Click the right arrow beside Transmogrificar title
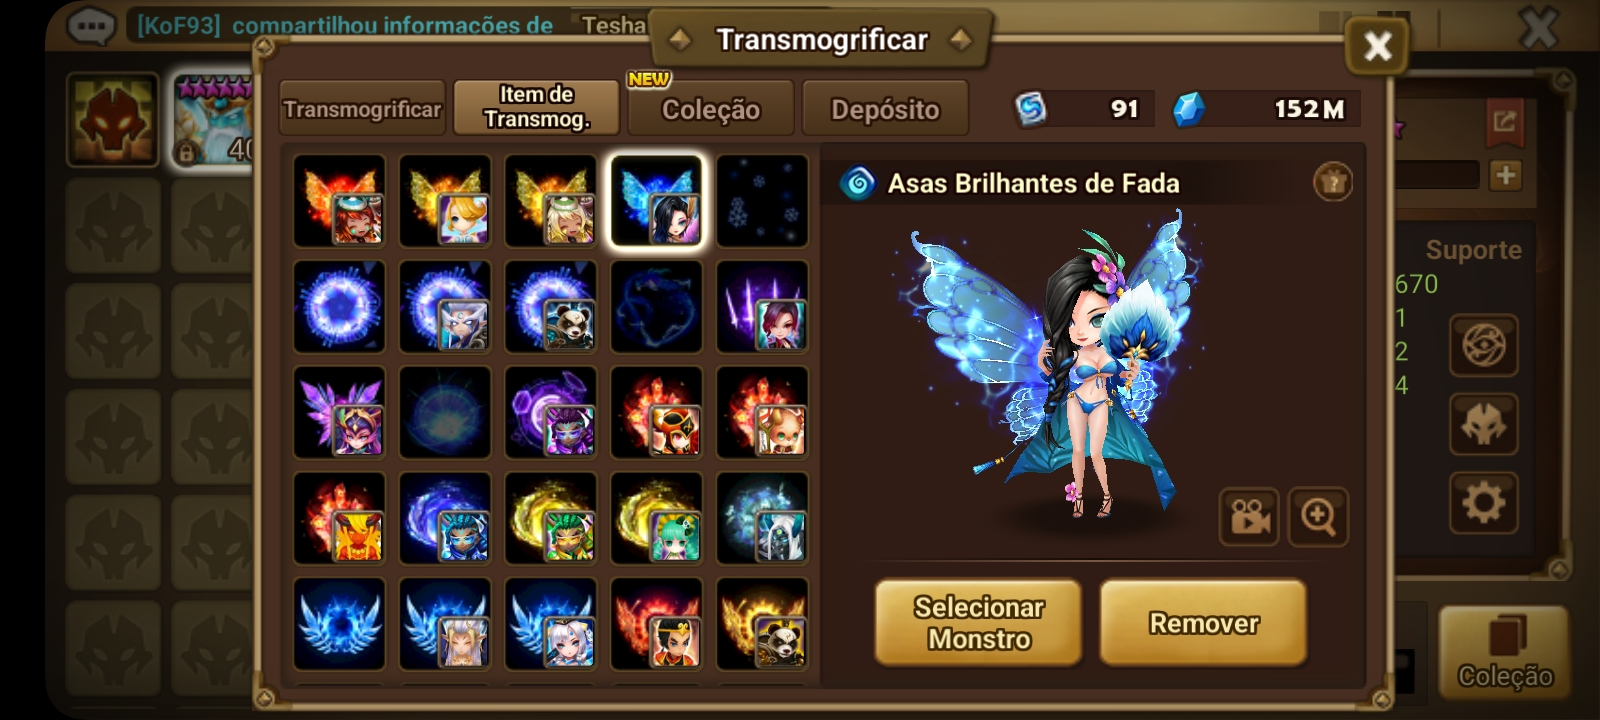 click(x=961, y=40)
